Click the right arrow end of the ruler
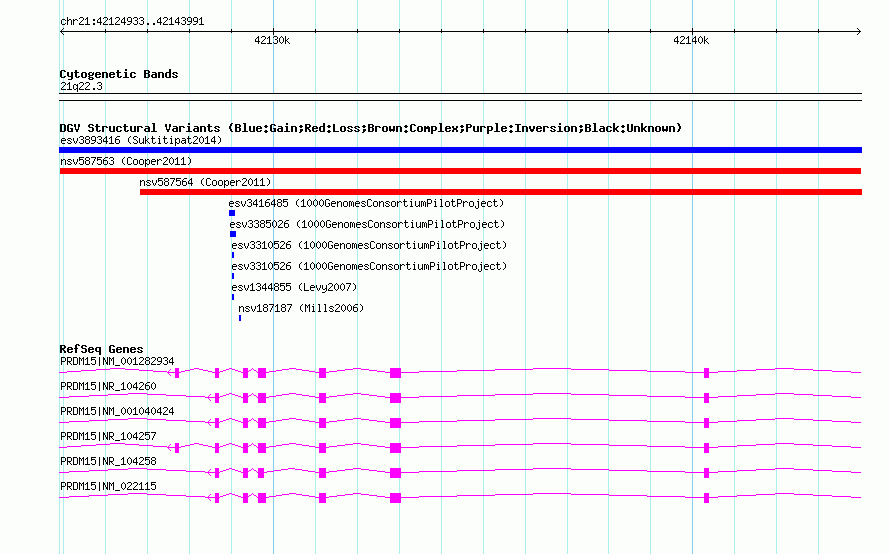 pyautogui.click(x=859, y=32)
